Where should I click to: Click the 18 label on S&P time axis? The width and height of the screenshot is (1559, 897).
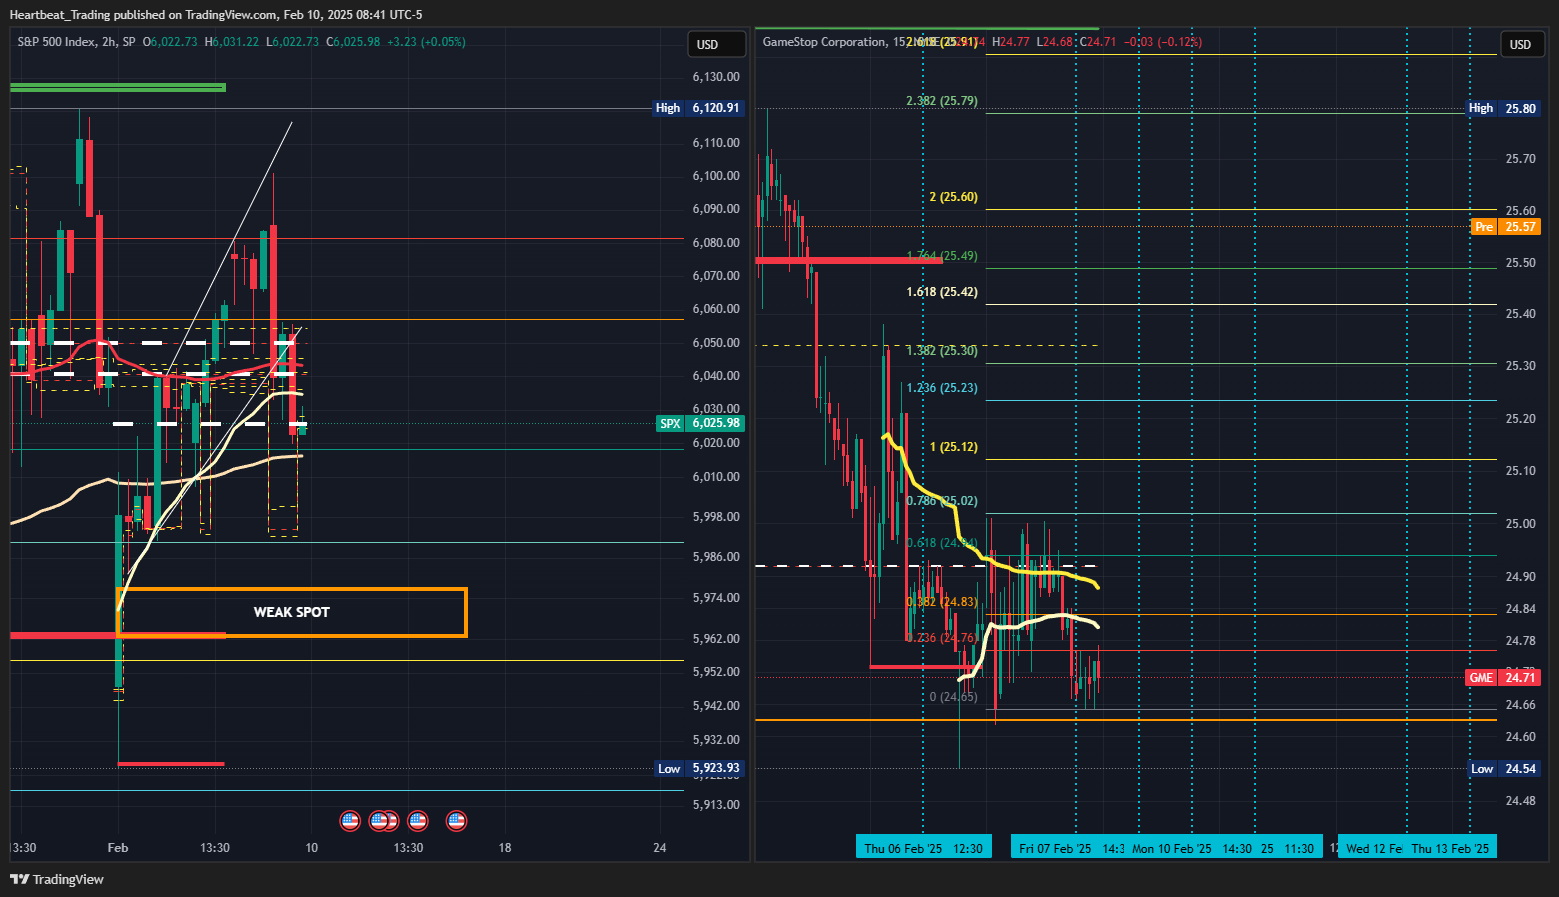(505, 848)
